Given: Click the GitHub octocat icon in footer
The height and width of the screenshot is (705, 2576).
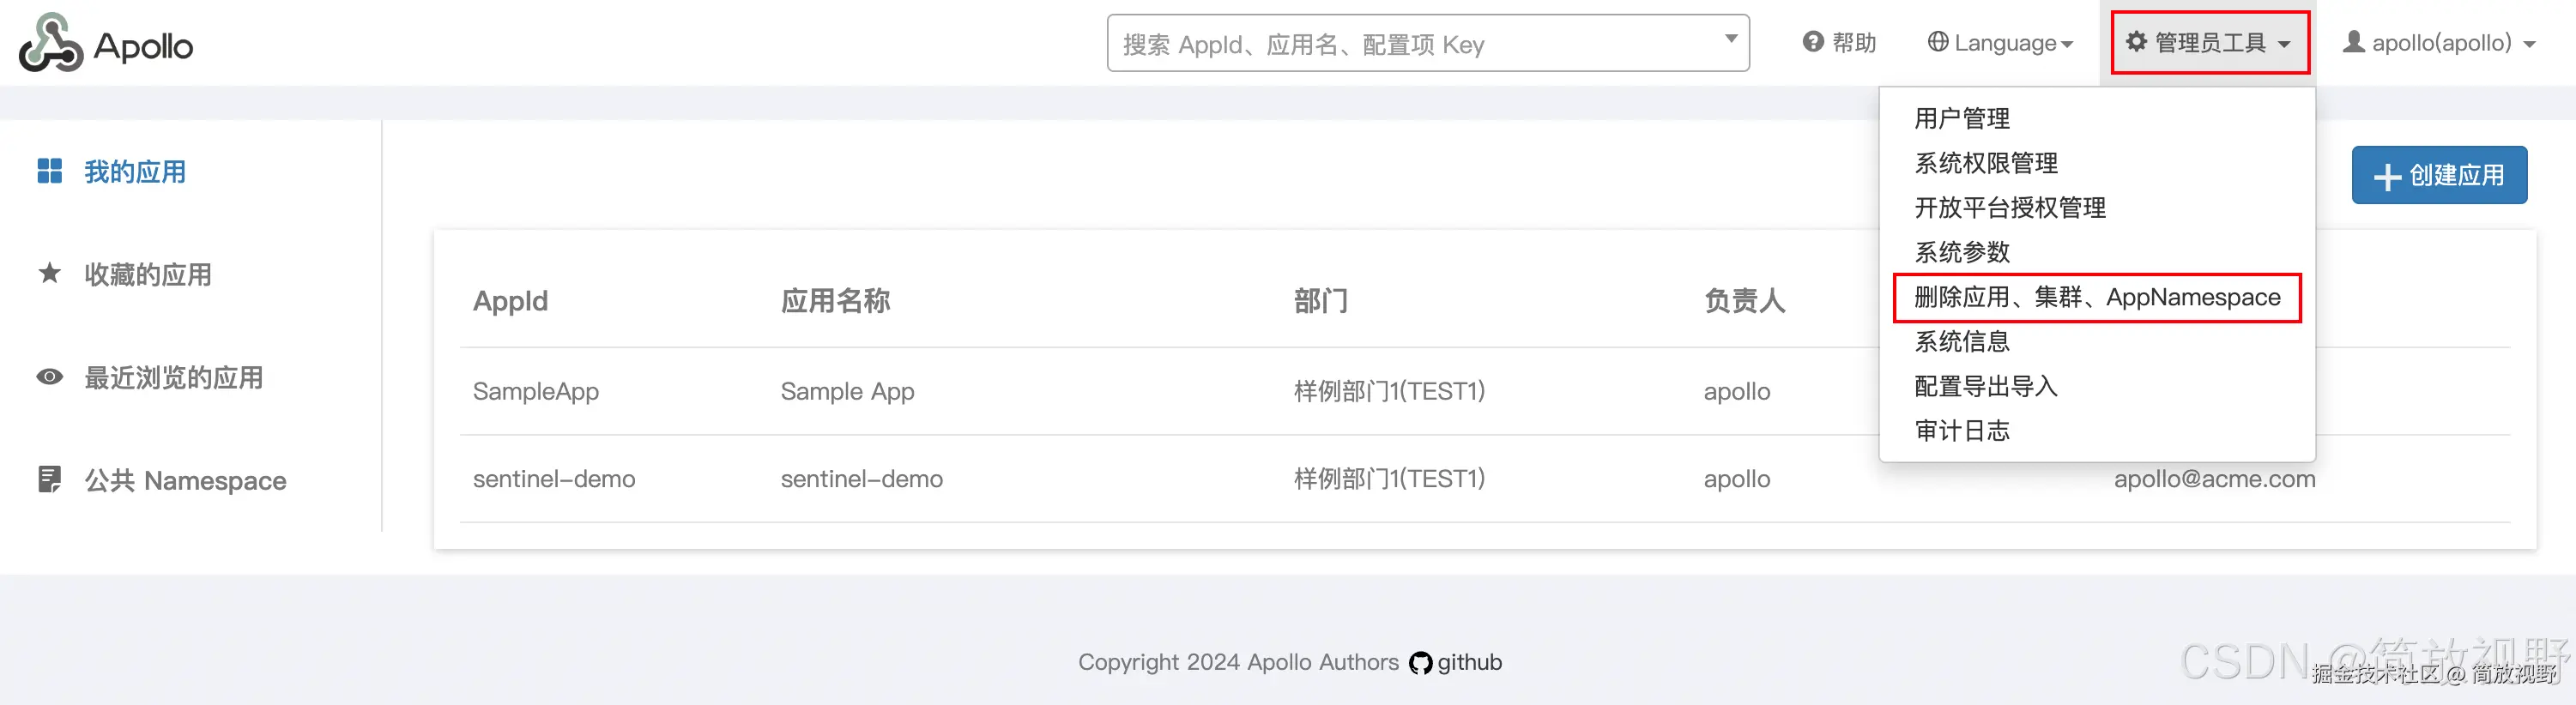Looking at the screenshot, I should pyautogui.click(x=1420, y=663).
